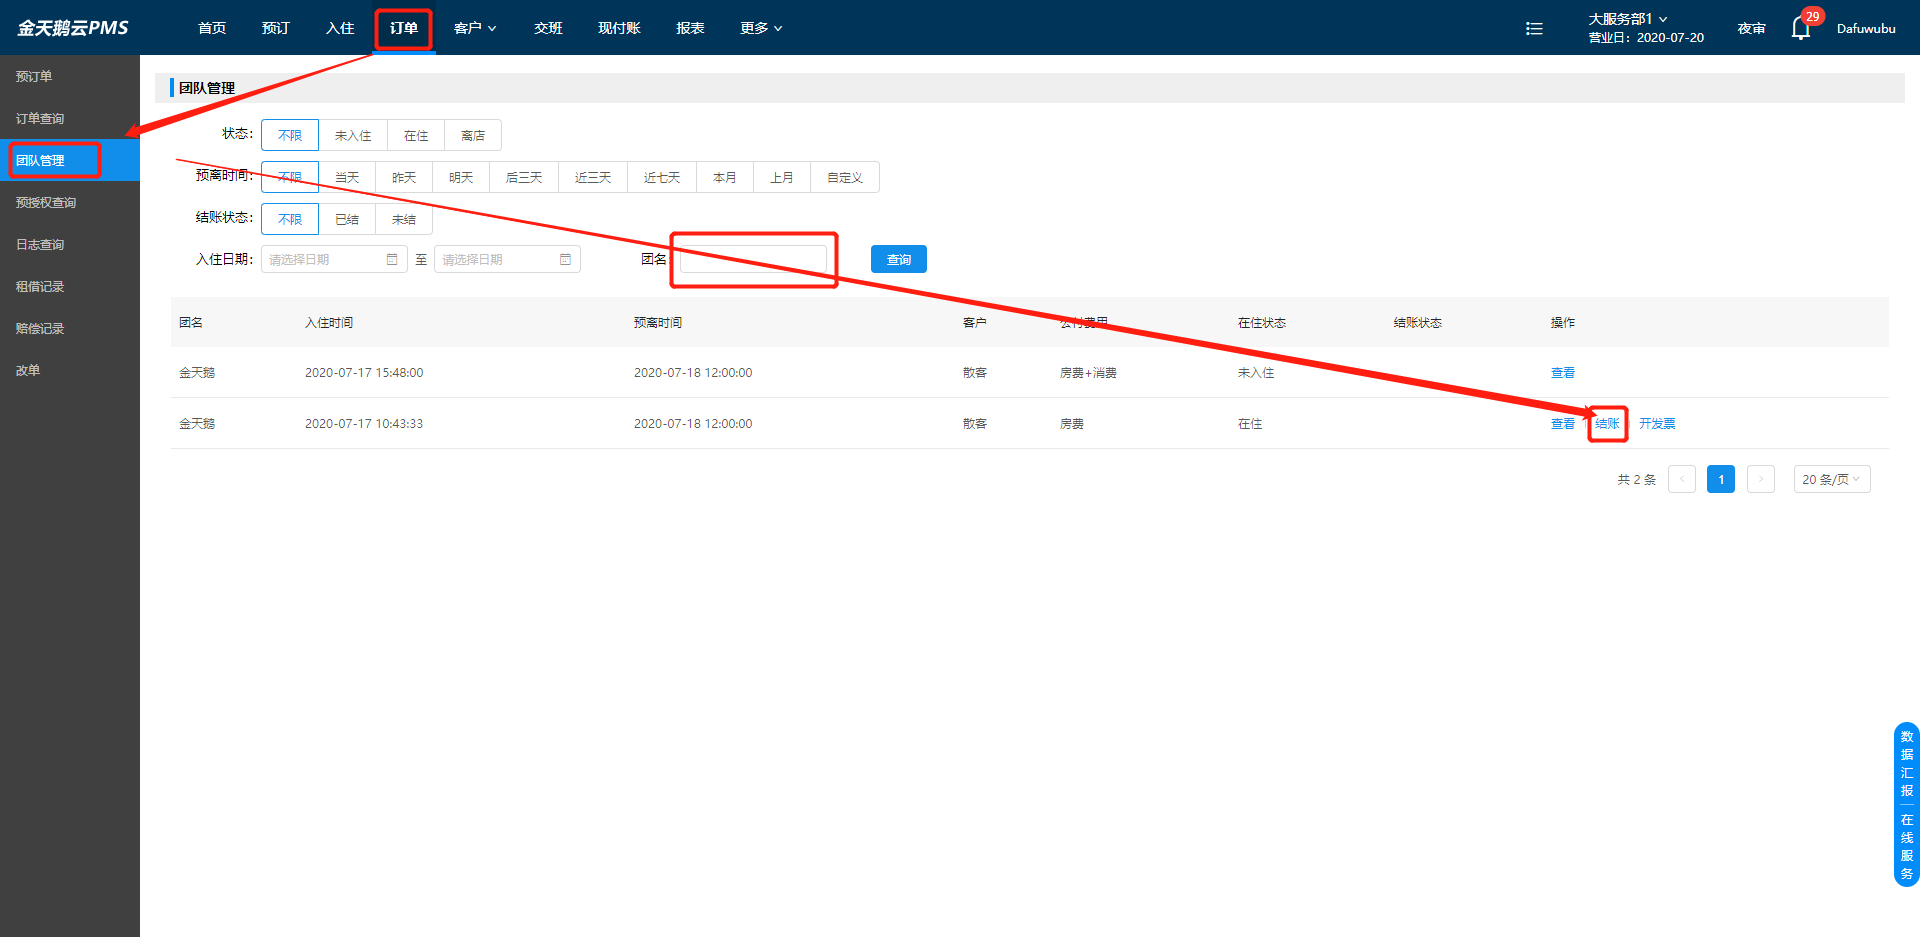Screen dimensions: 1920x937
Task: Select 团队管理 in the left sidebar
Action: [70, 160]
